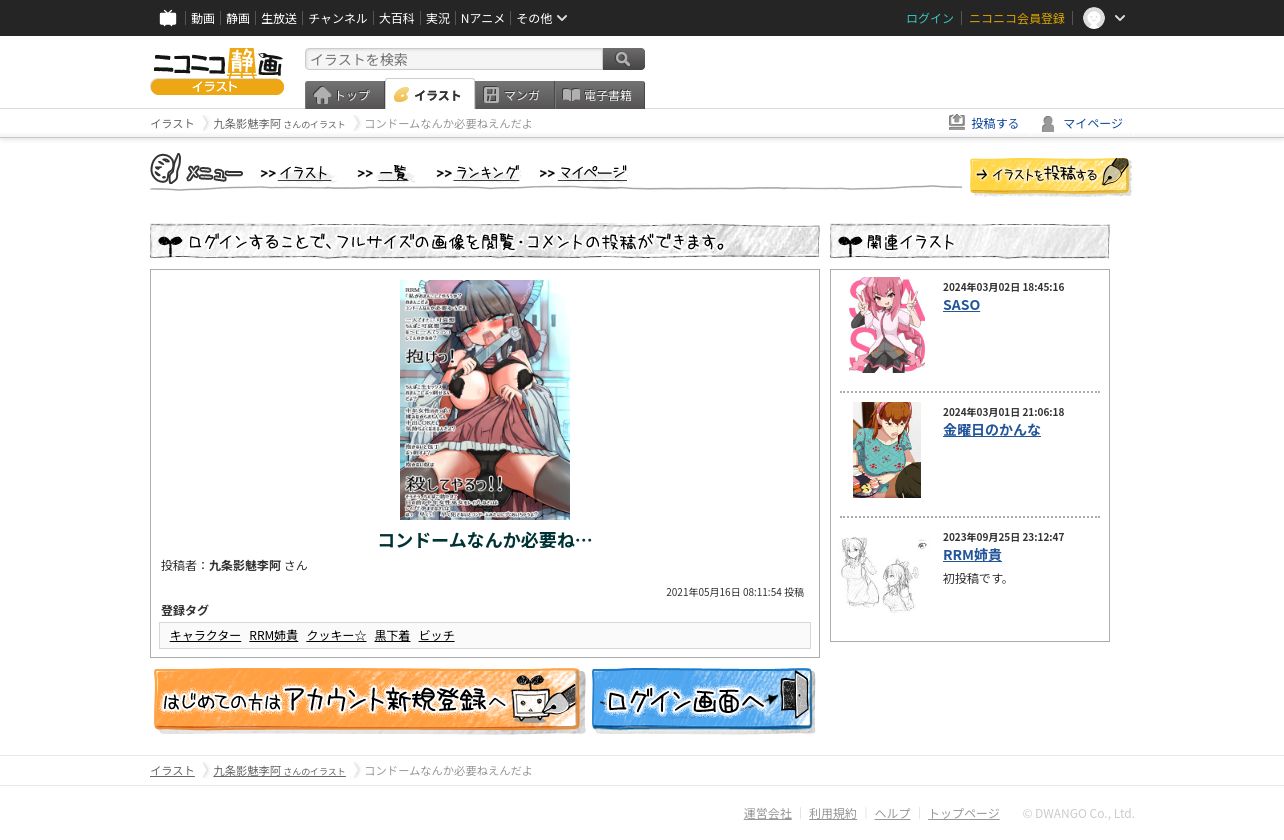Open 生放送 in top navigation
Screen dimensions: 1284x840
[x=279, y=18]
